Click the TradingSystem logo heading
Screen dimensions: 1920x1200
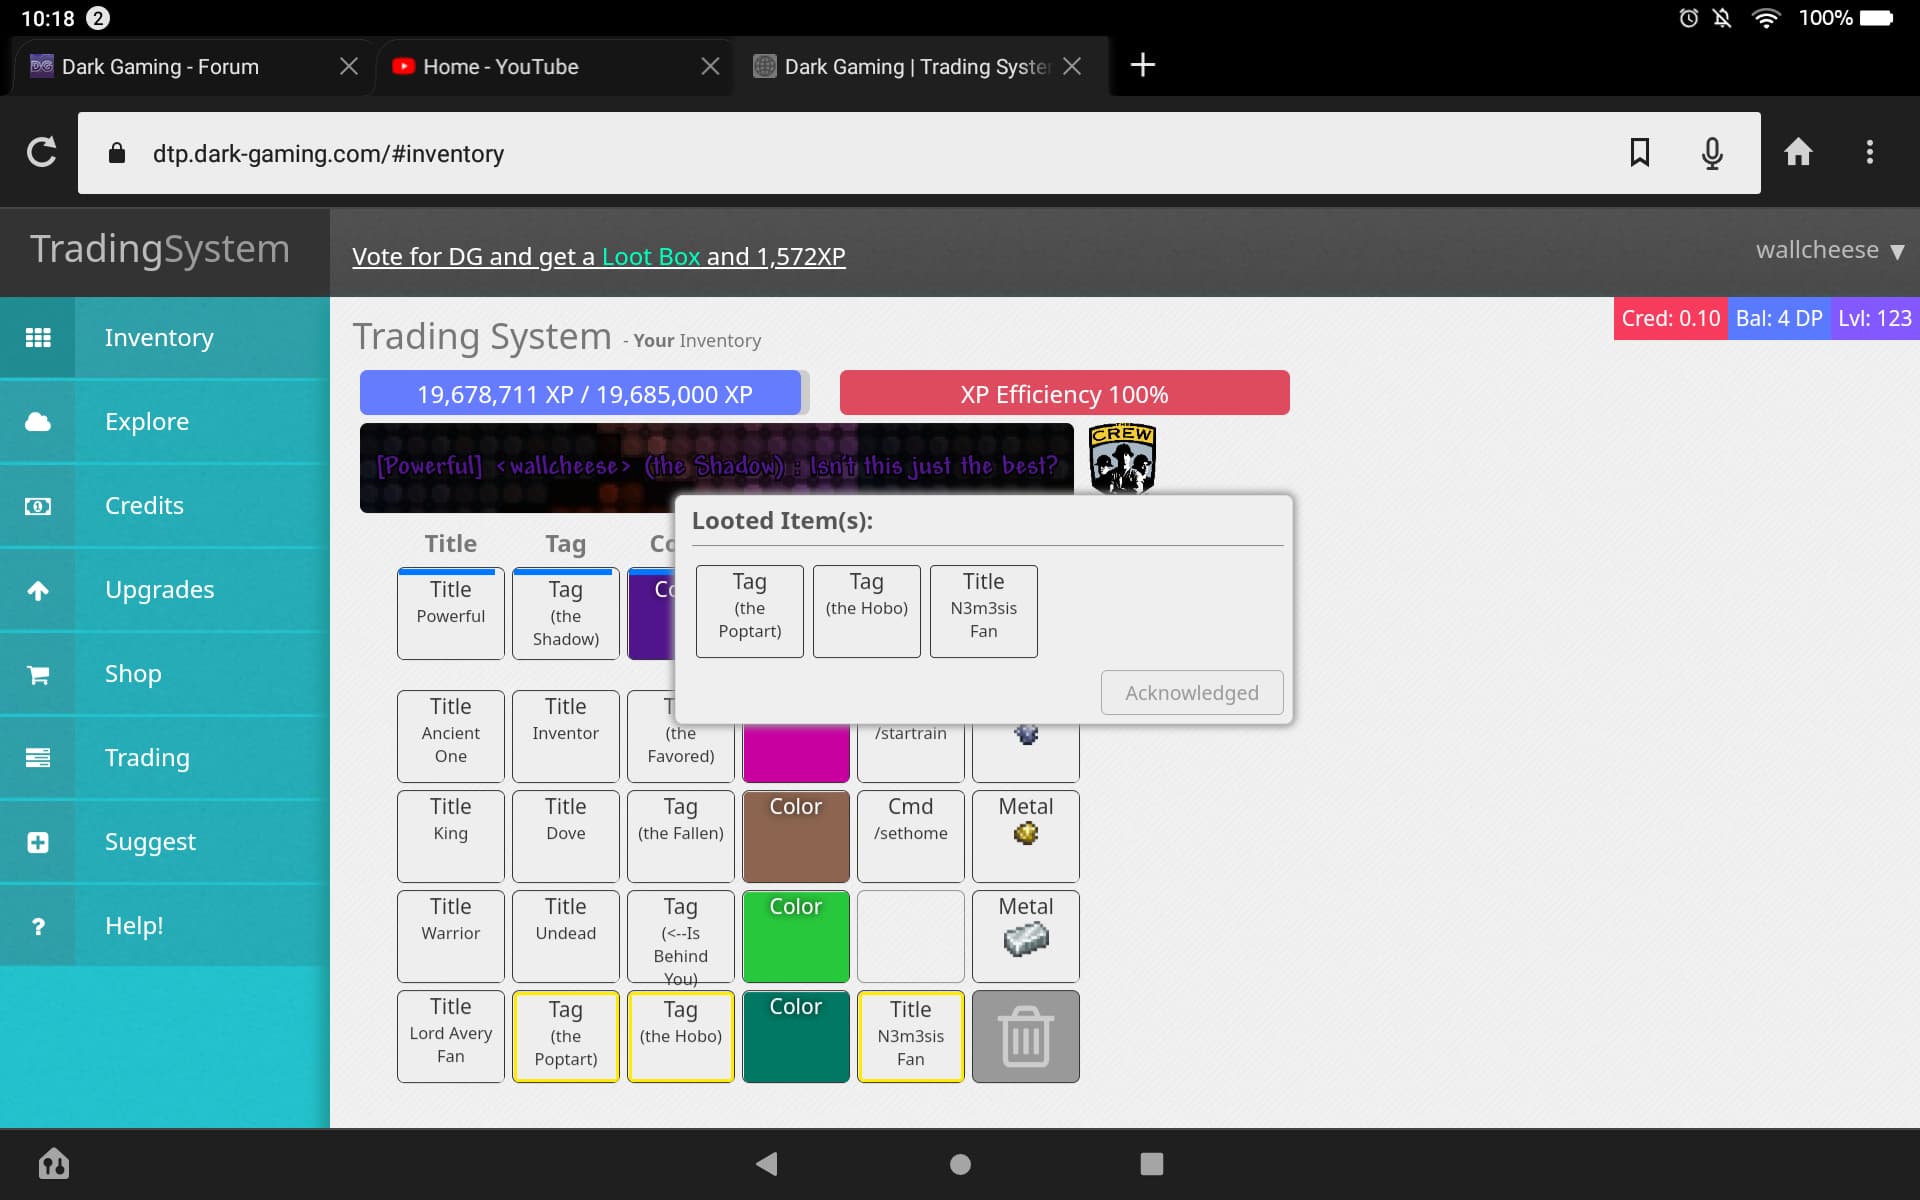(x=160, y=249)
